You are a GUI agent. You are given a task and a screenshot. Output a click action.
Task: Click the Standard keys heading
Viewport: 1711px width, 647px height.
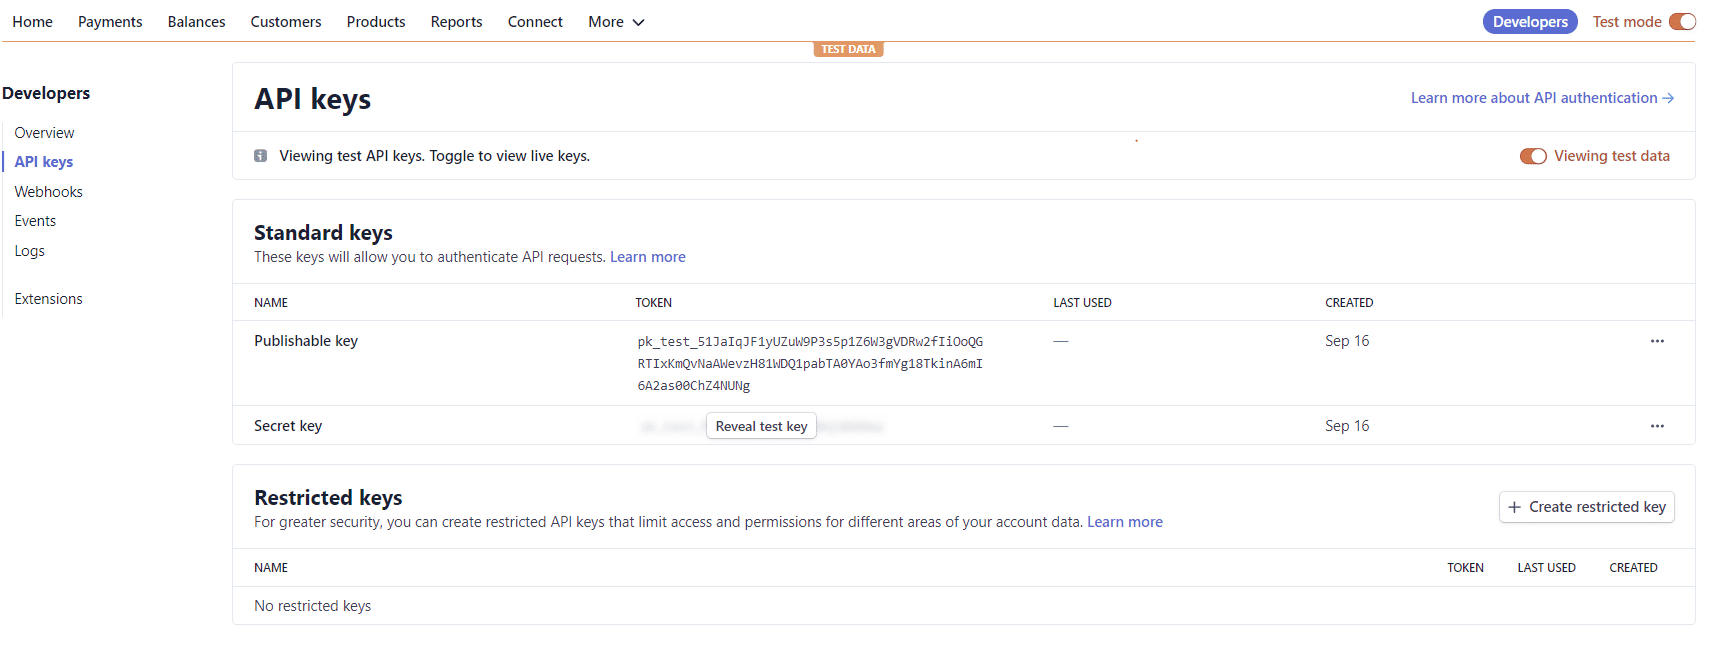[323, 233]
